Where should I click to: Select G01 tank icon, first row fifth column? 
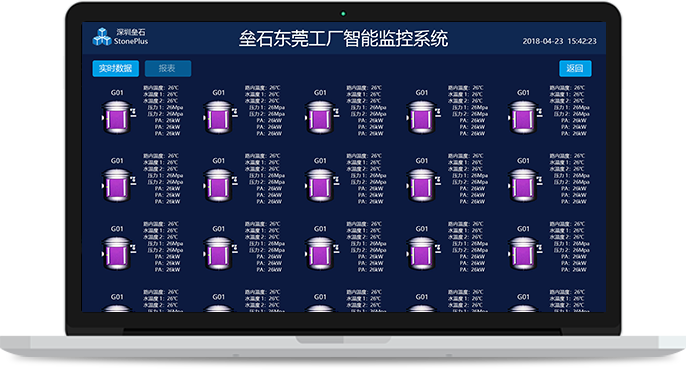(525, 117)
